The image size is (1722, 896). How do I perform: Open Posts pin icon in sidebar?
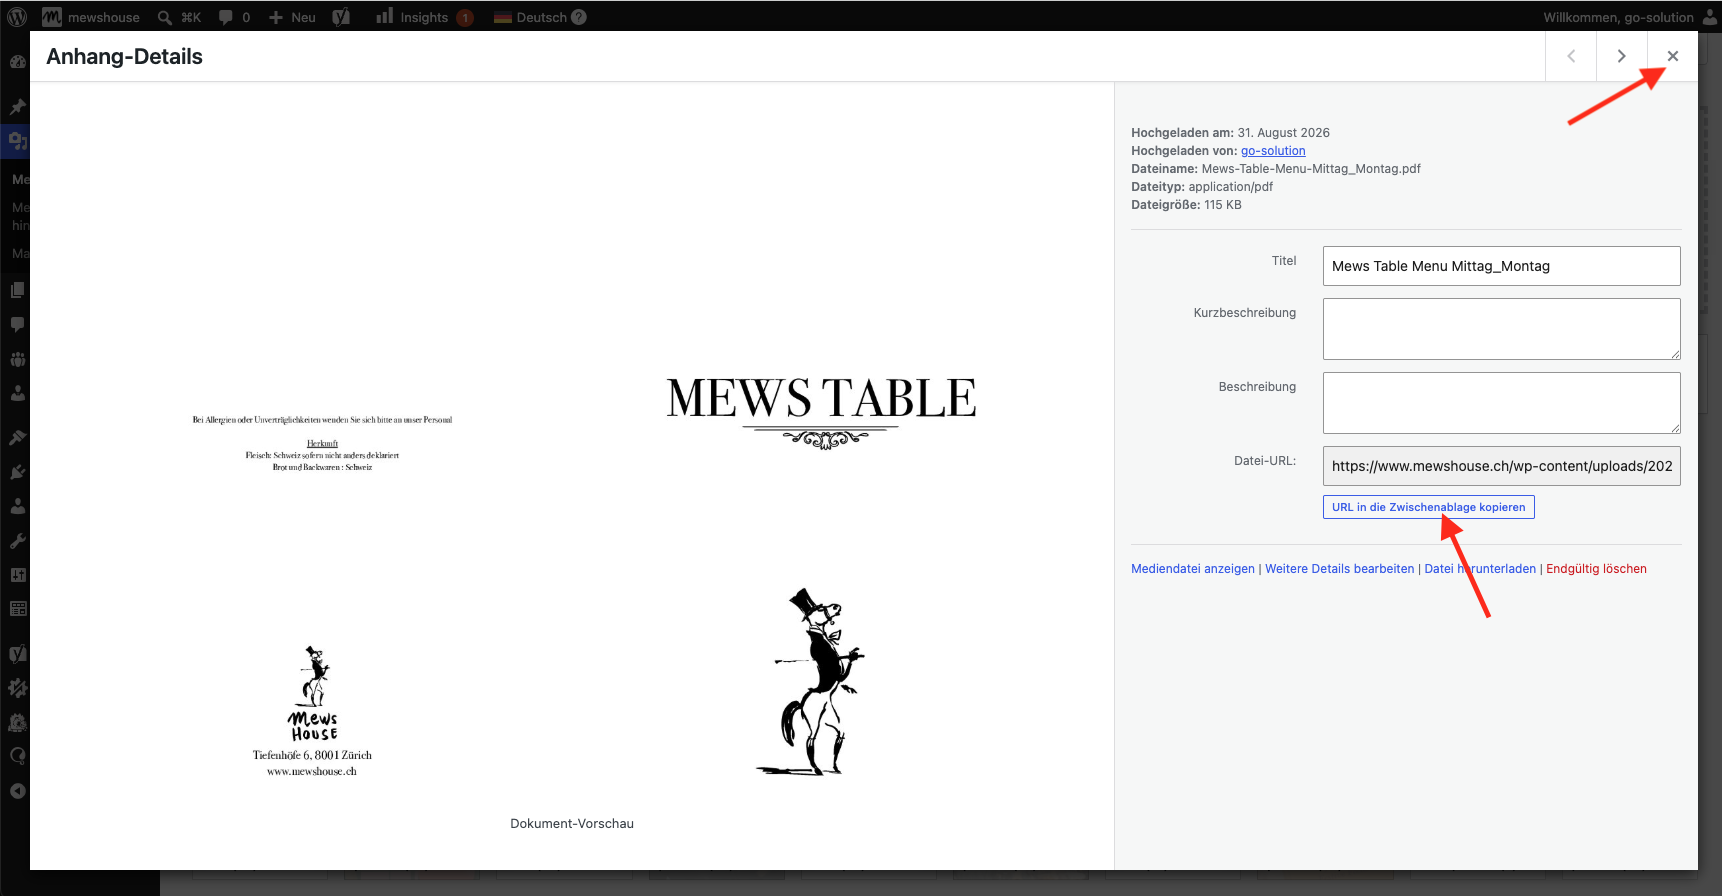(x=18, y=106)
